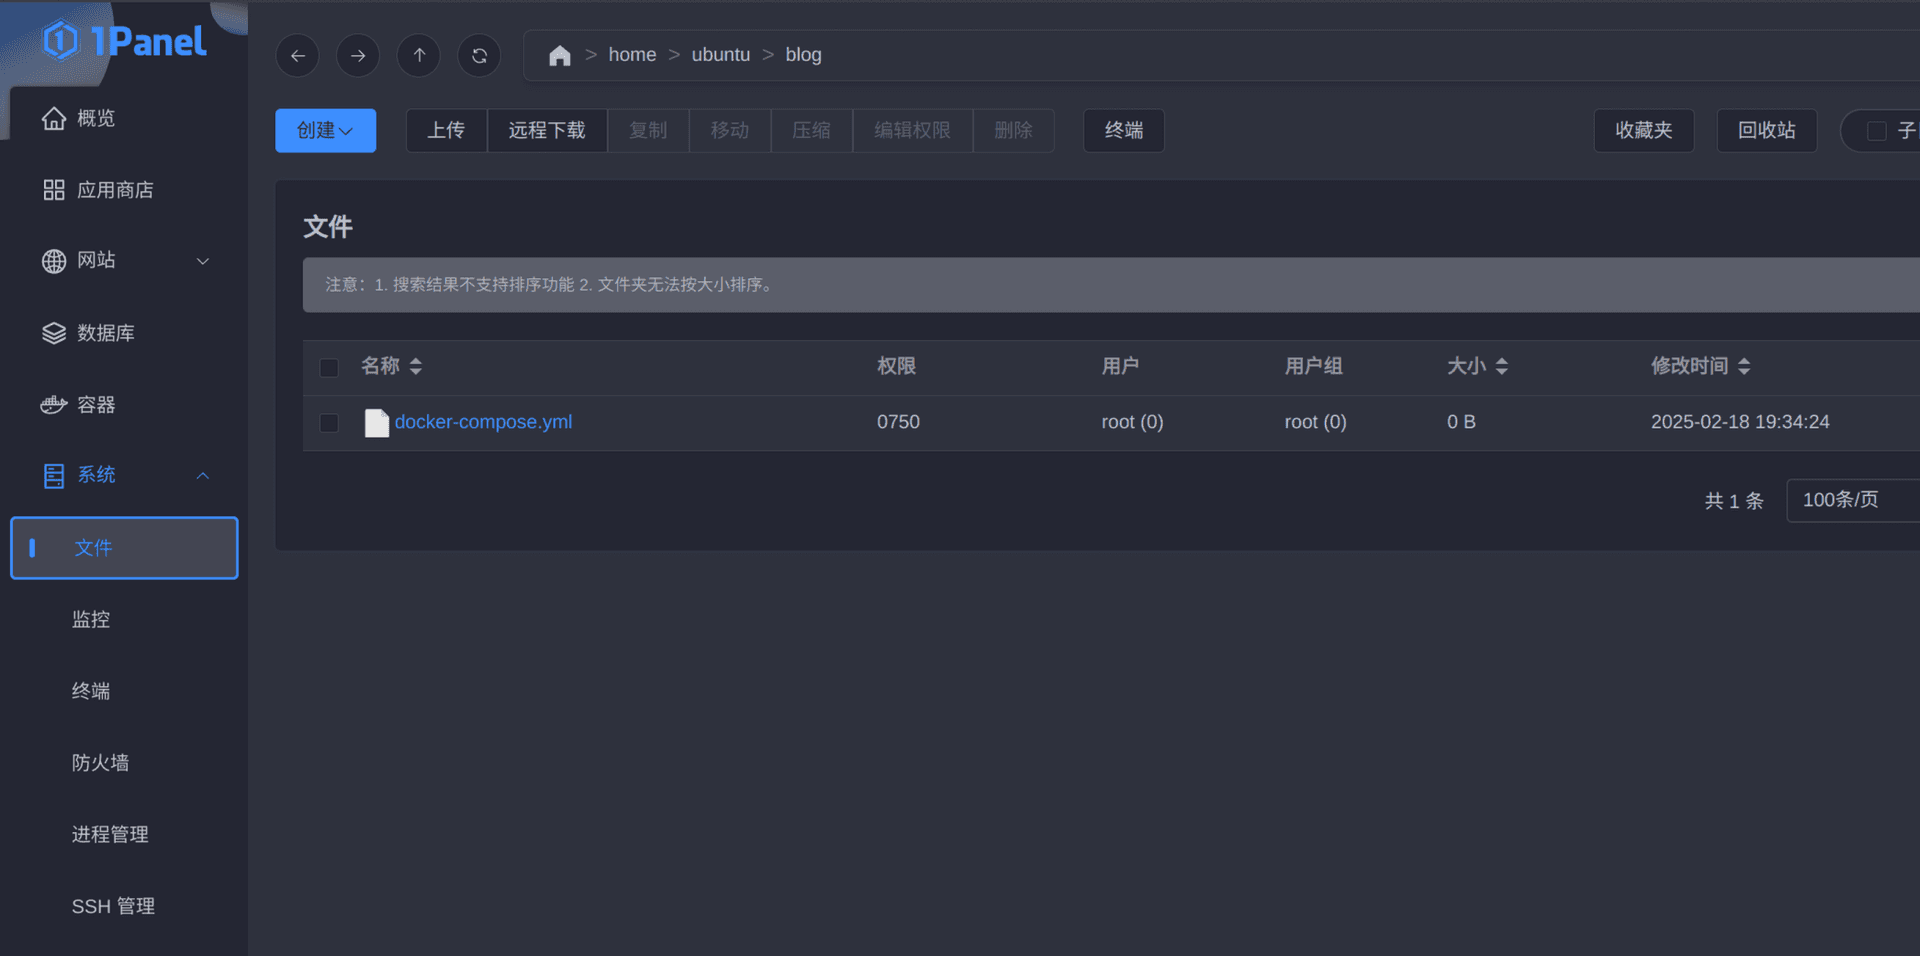Select 防火墙 firewall in sidebar
Image resolution: width=1920 pixels, height=956 pixels.
point(100,763)
